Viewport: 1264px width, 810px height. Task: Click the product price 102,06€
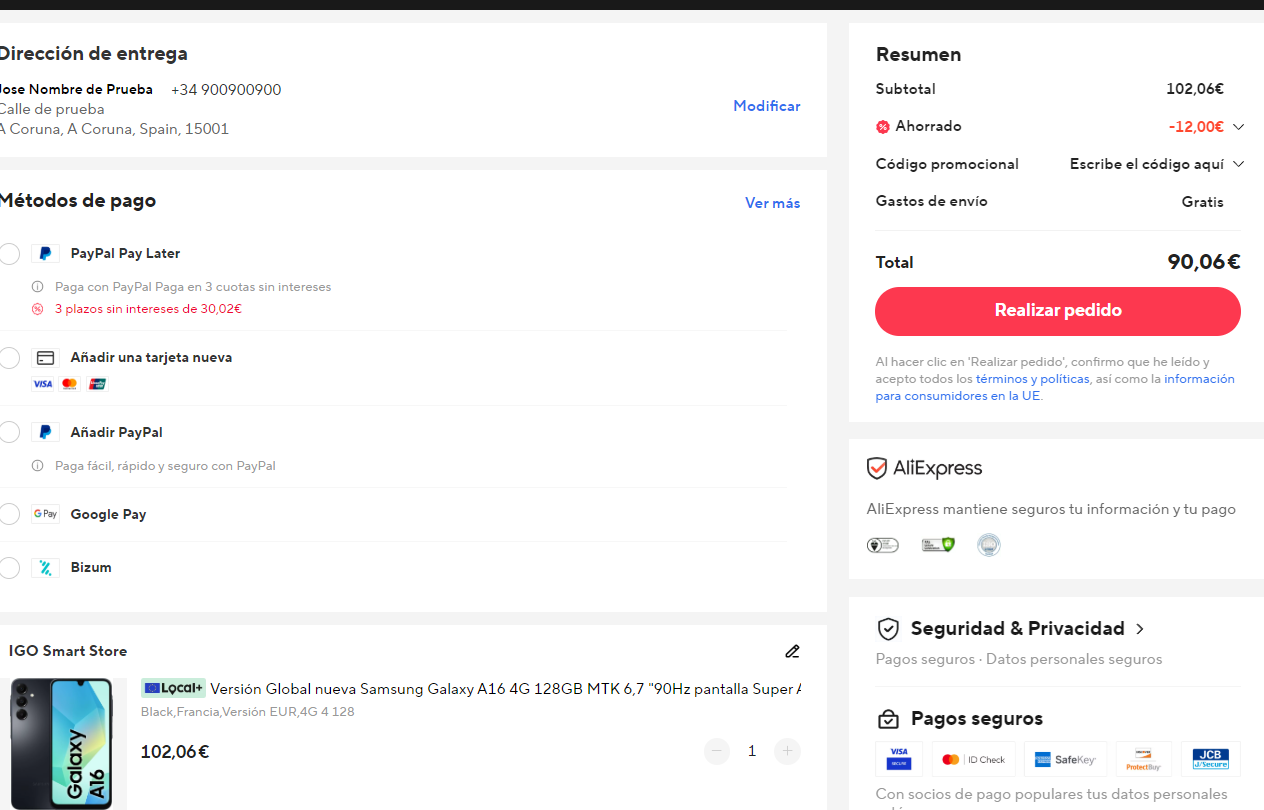175,752
